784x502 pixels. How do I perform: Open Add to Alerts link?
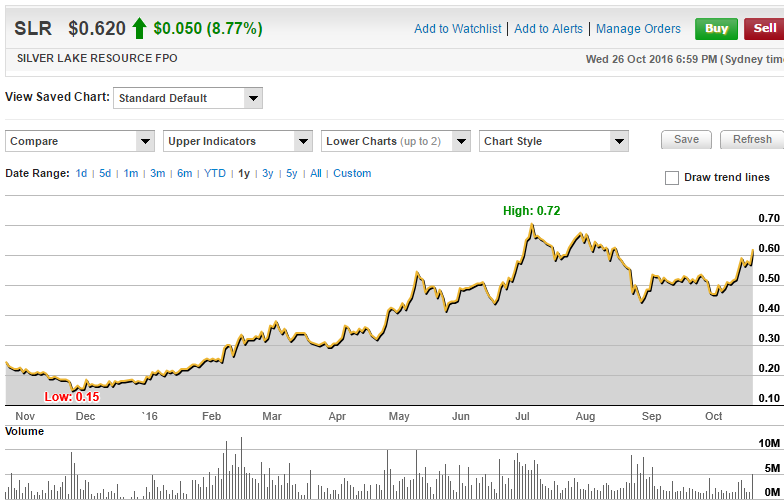click(x=548, y=29)
